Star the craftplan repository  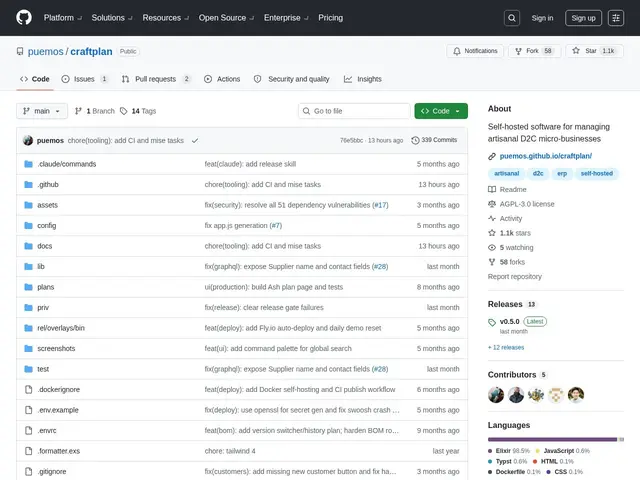pos(594,51)
